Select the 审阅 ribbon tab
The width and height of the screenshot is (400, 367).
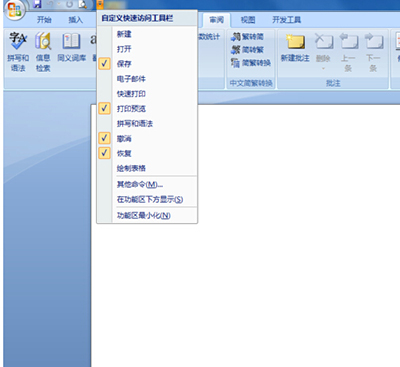pyautogui.click(x=216, y=20)
